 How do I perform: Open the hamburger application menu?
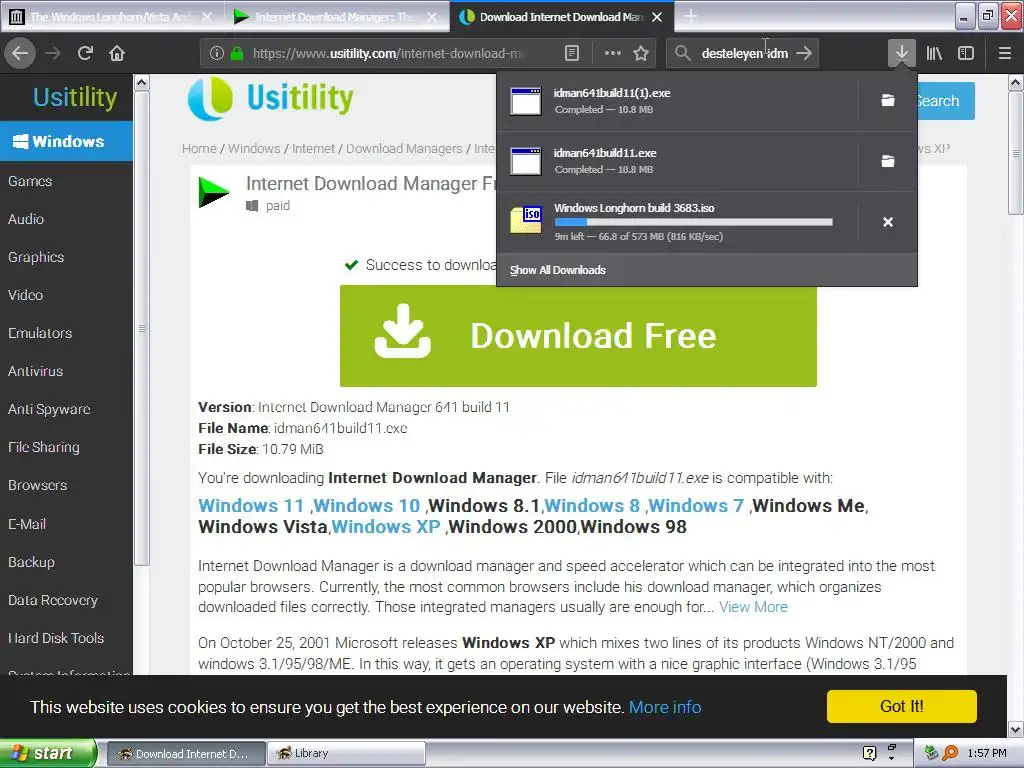(x=1004, y=53)
